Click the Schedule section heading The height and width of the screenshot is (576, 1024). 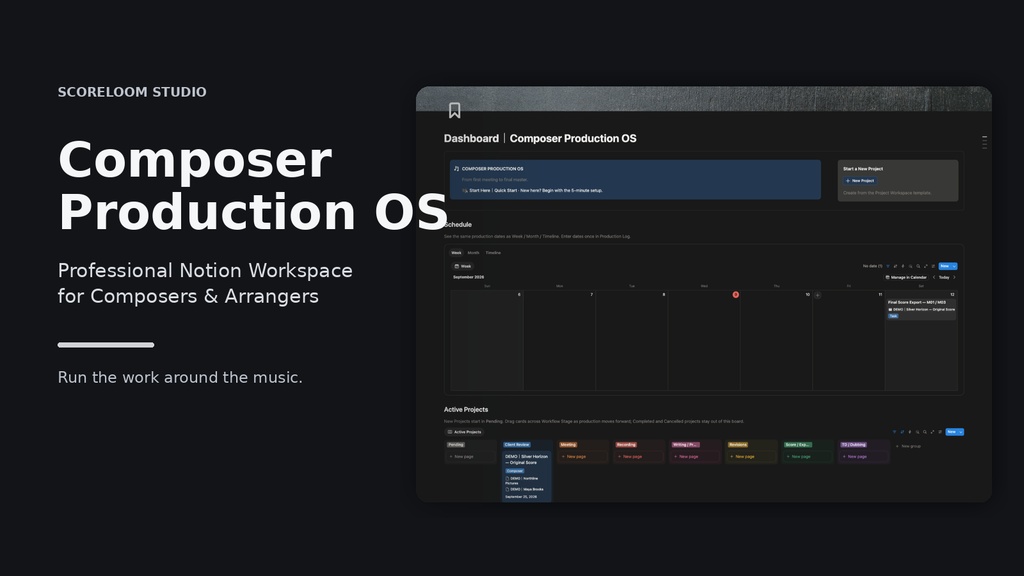point(458,225)
